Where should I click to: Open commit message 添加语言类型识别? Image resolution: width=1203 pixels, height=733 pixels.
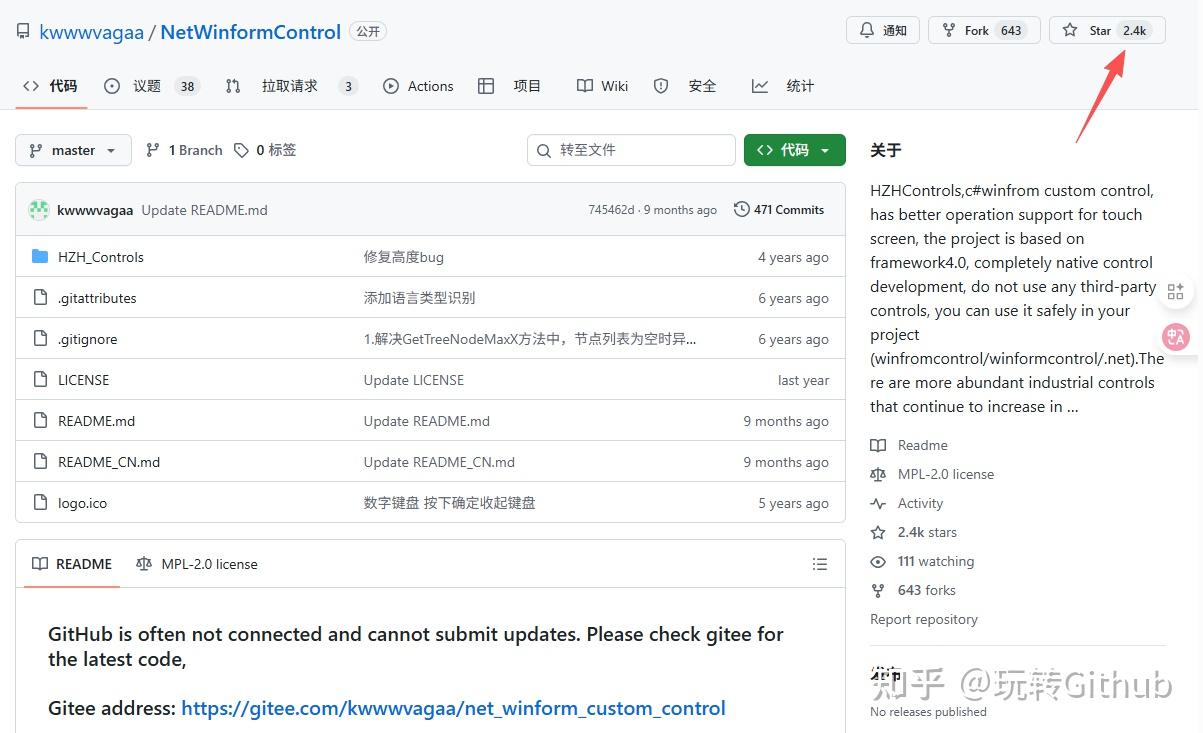point(420,298)
